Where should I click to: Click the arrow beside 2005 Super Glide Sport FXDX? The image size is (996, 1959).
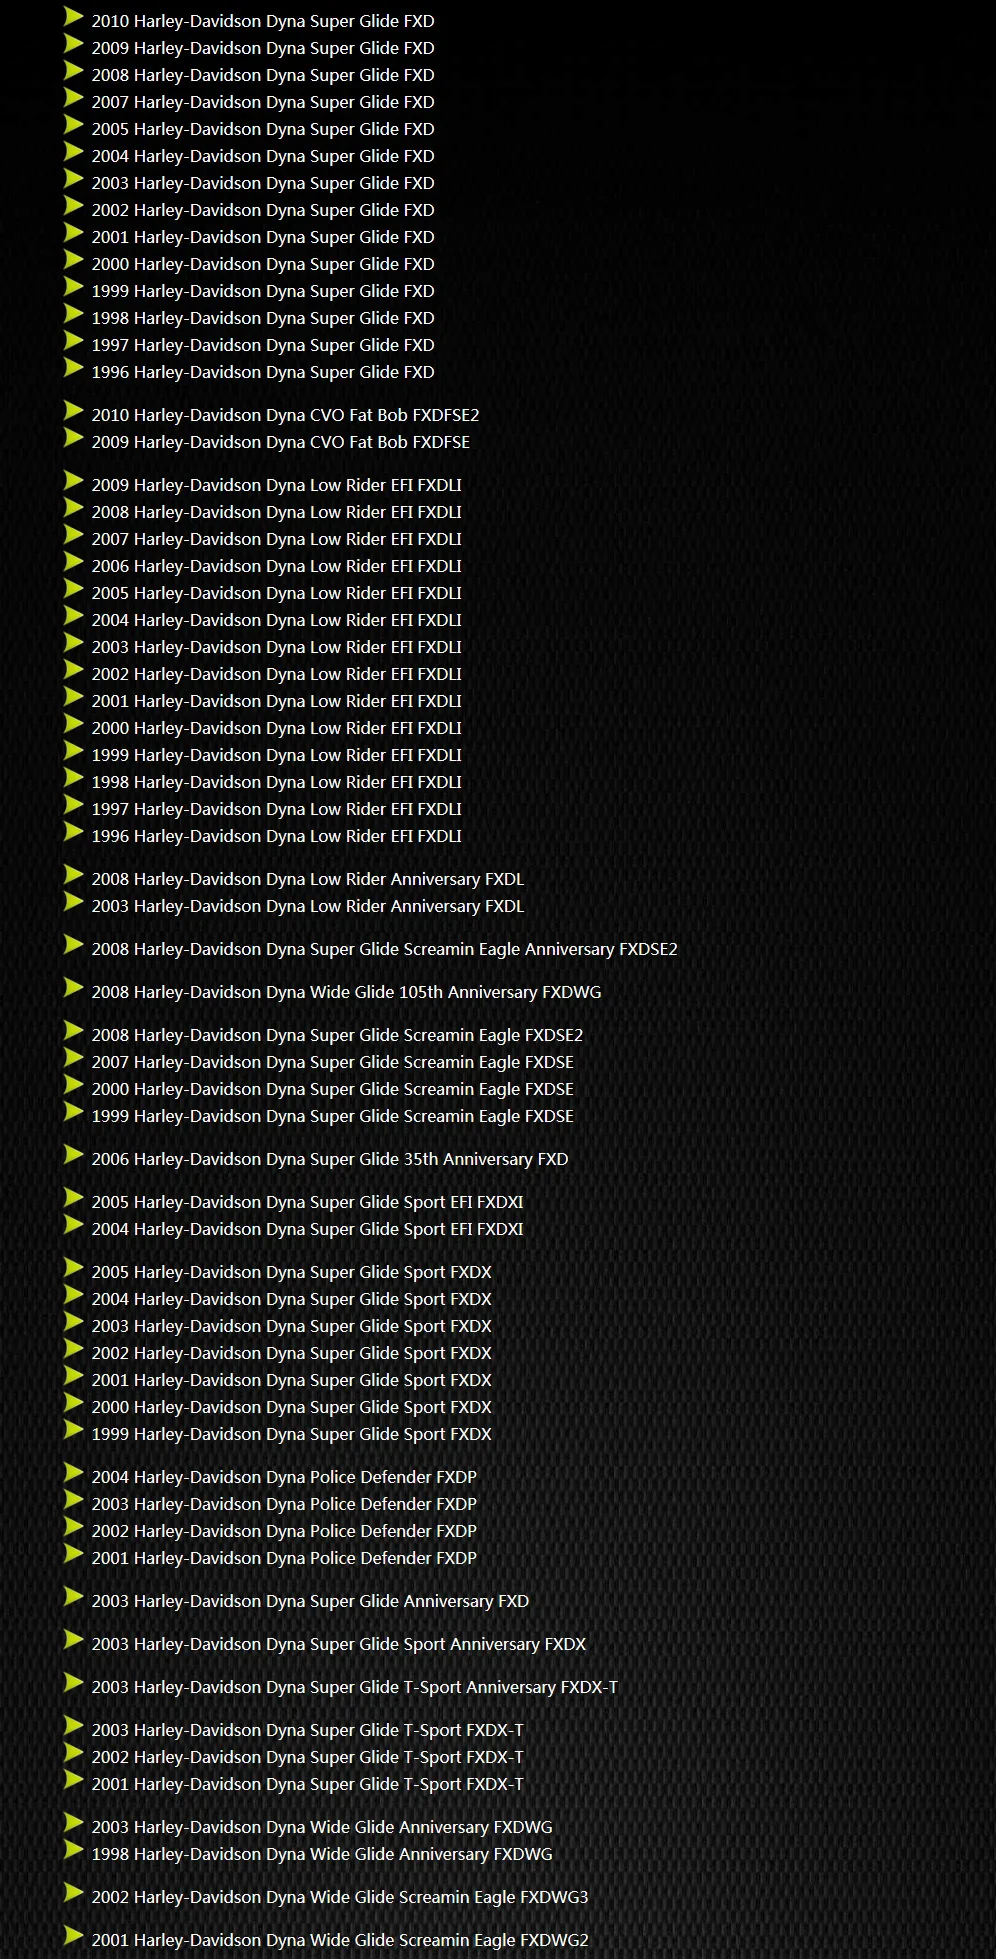point(74,1267)
